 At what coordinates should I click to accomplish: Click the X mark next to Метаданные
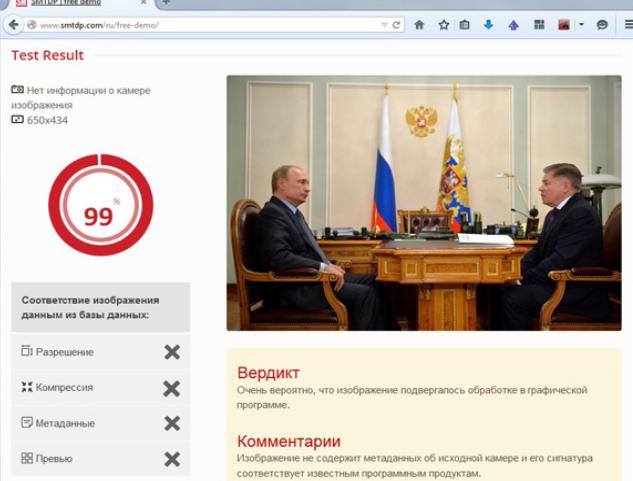(172, 423)
